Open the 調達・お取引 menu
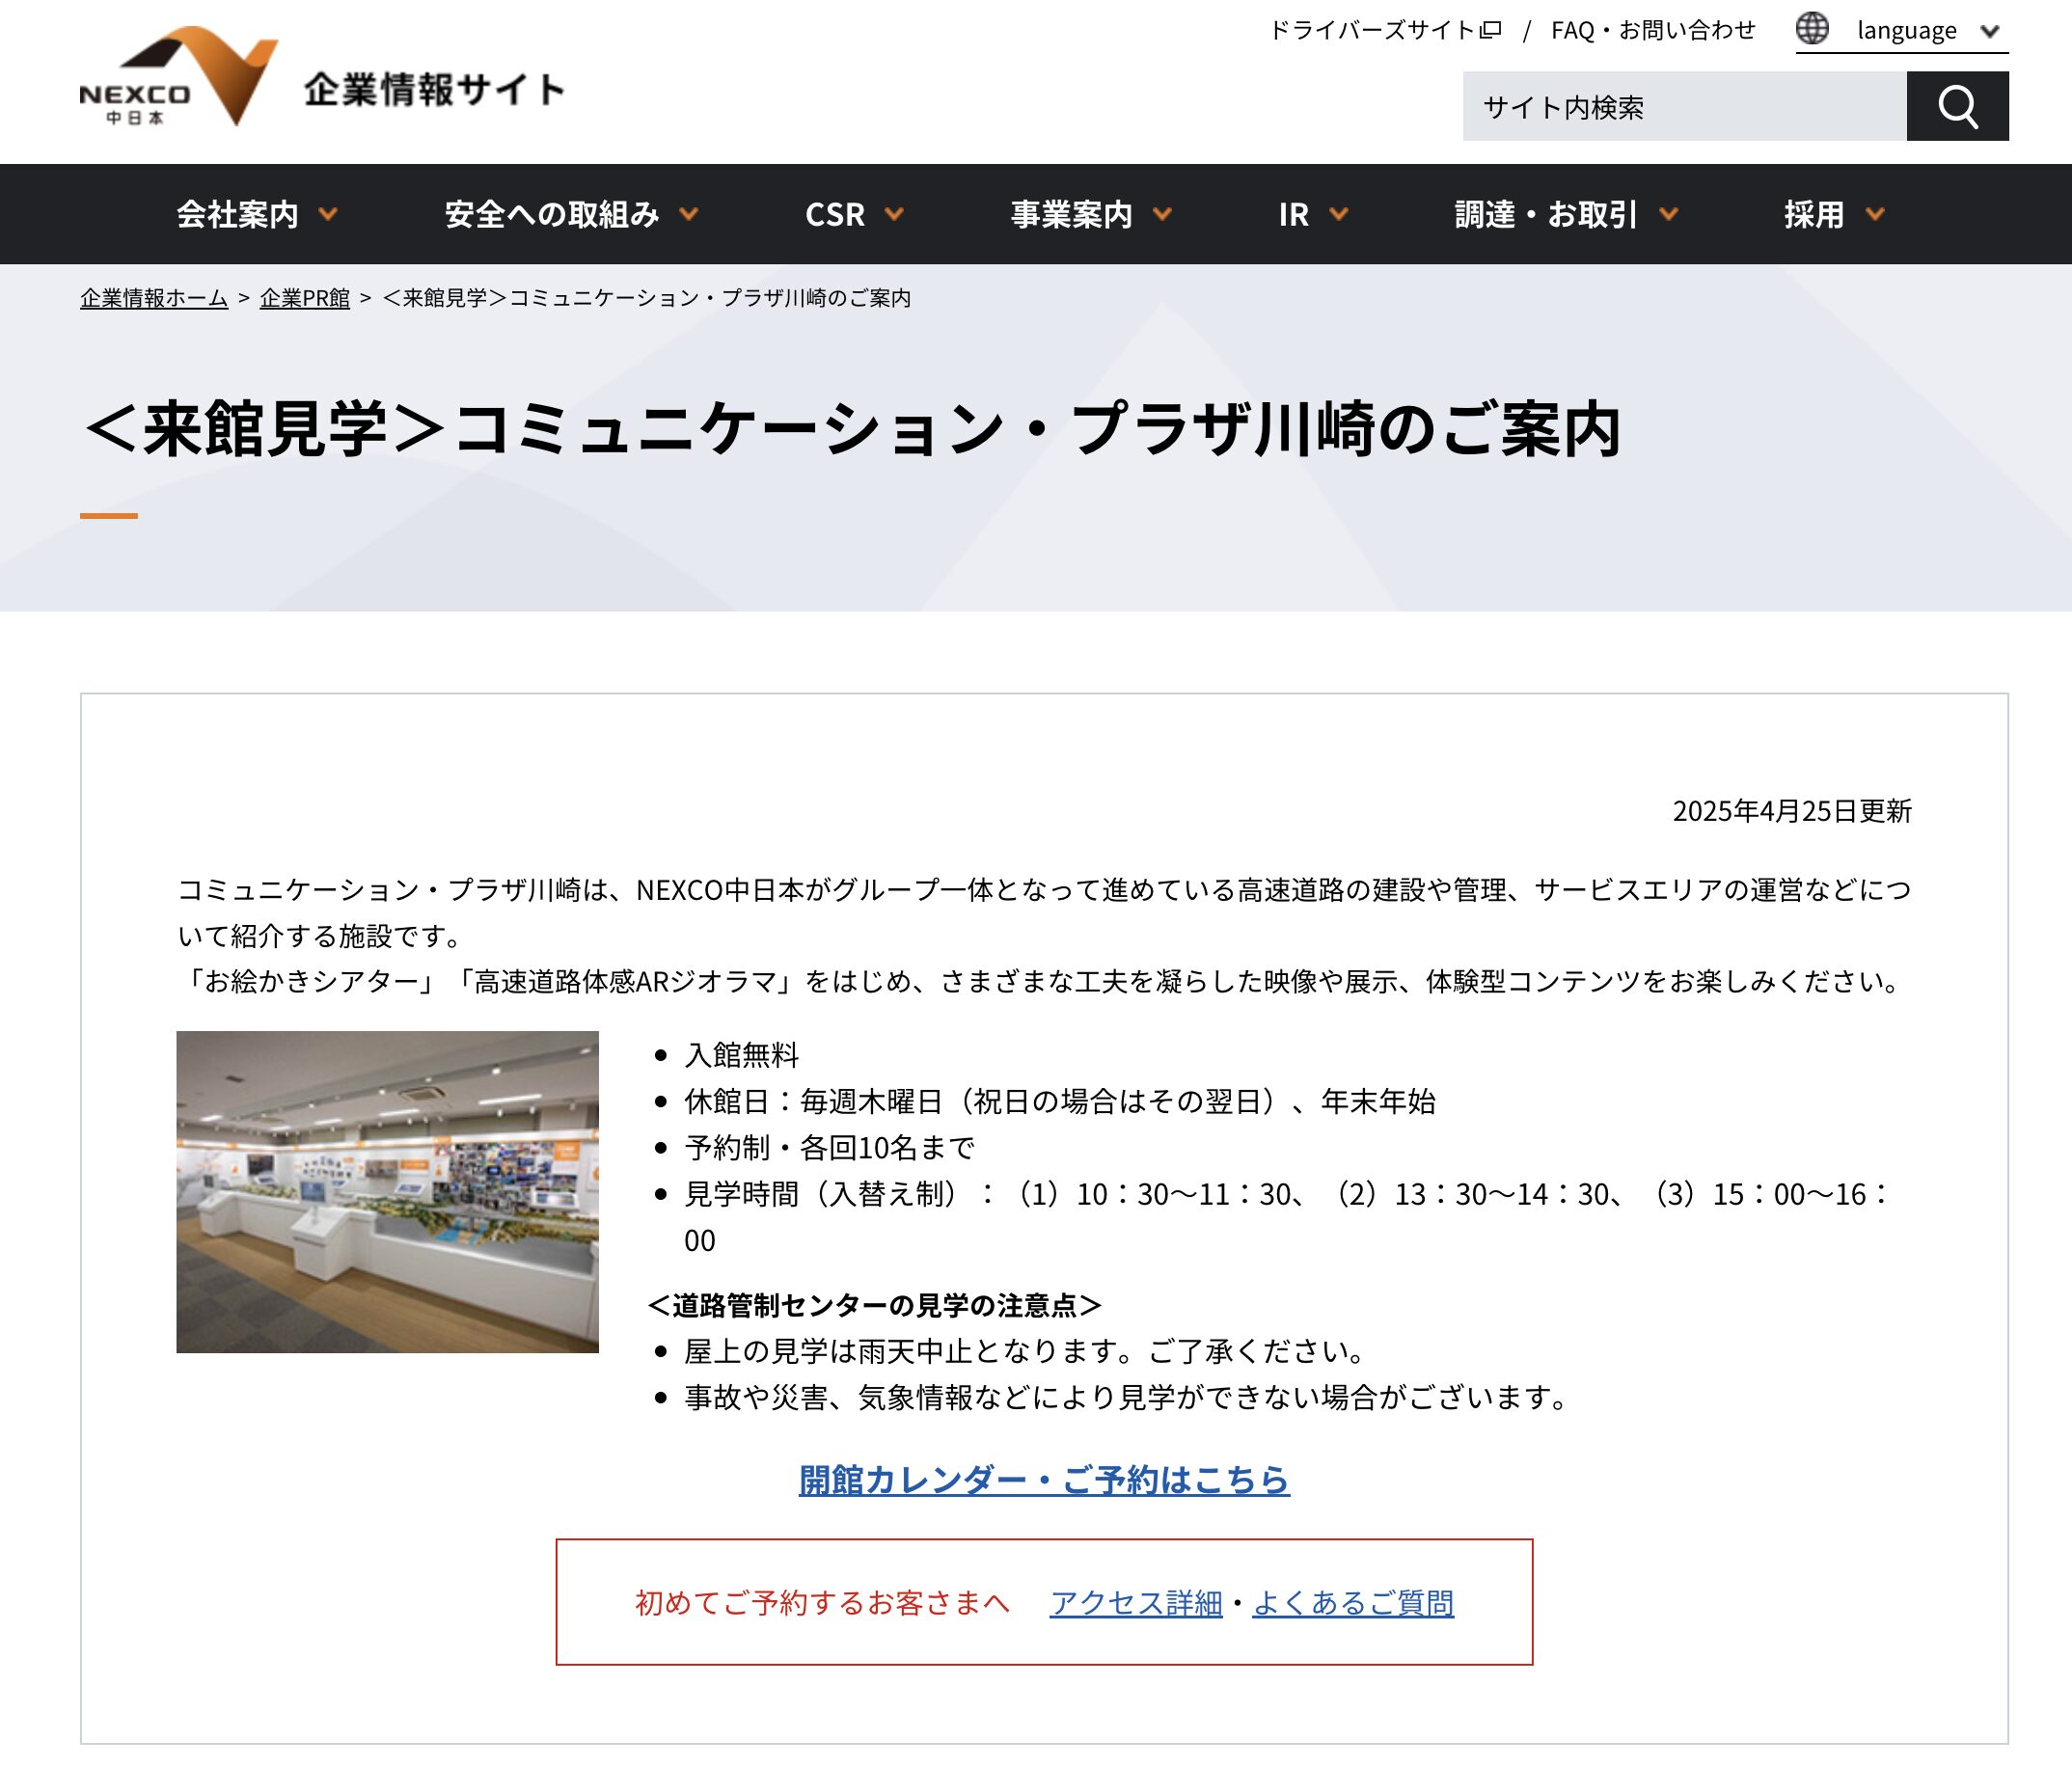 pos(1565,214)
